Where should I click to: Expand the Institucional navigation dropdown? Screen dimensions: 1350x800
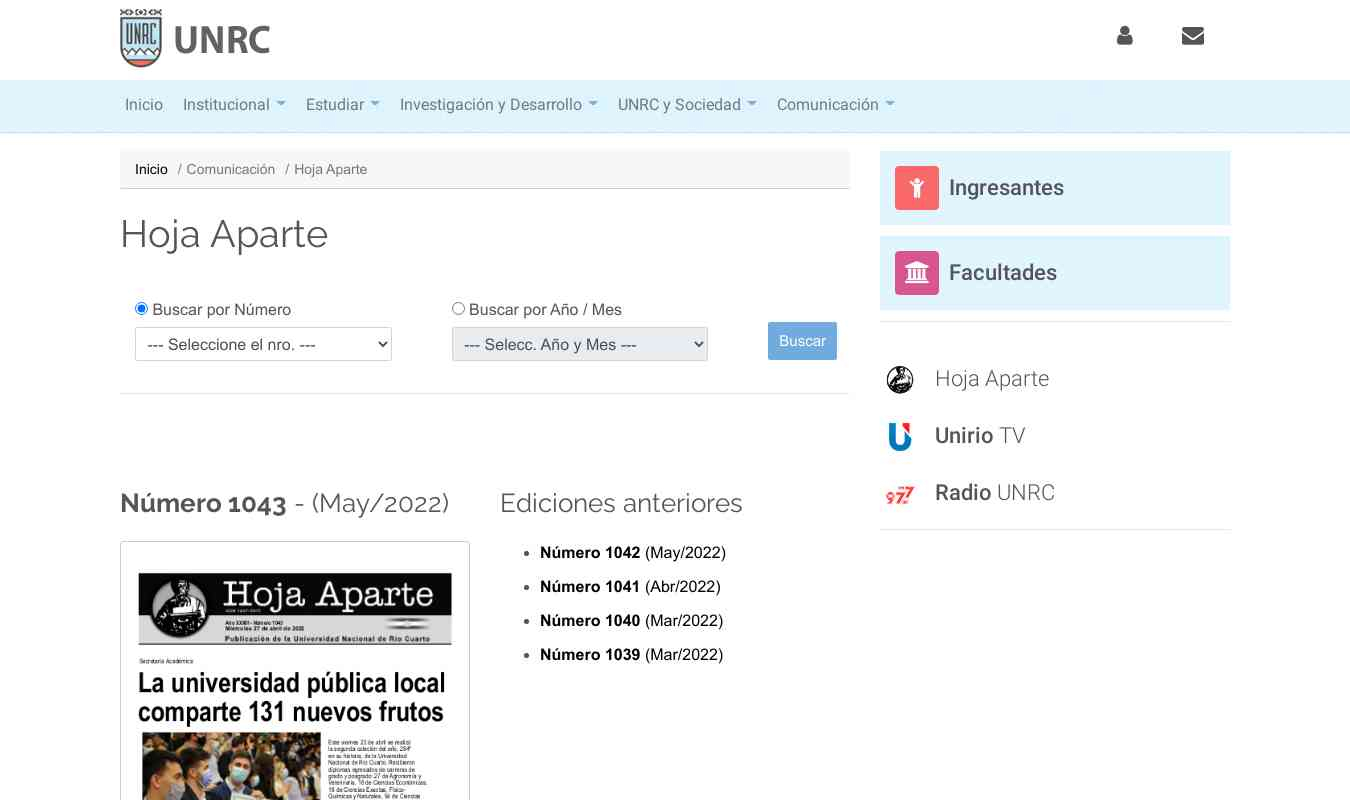pos(234,105)
